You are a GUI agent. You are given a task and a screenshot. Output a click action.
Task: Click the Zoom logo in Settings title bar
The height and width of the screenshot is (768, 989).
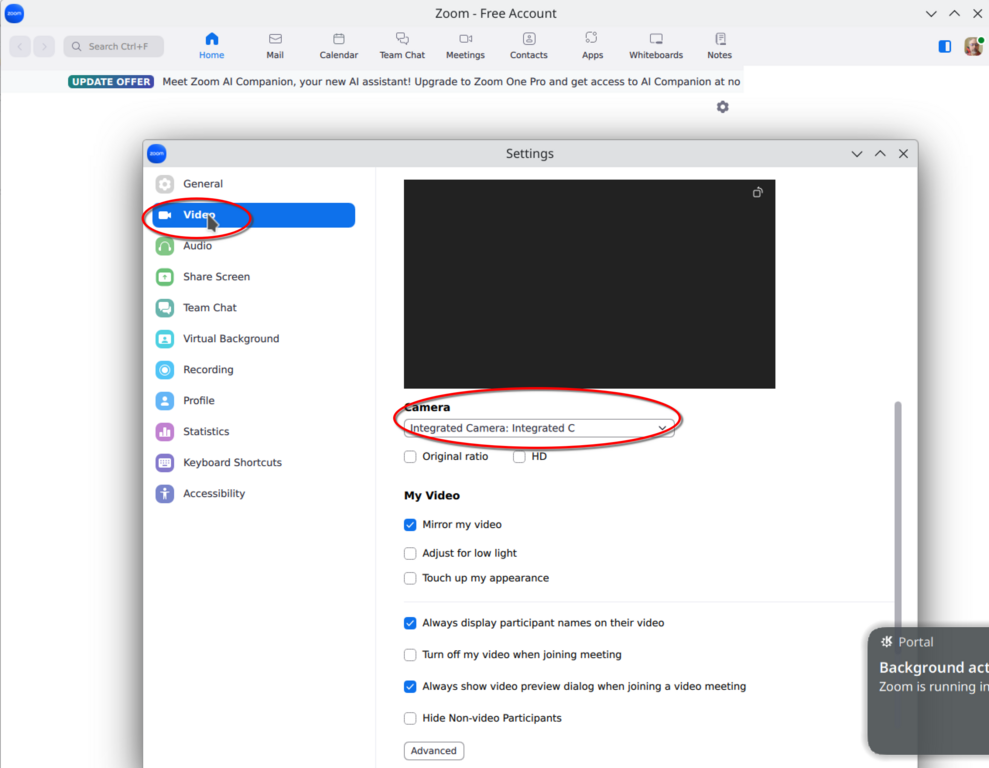click(157, 153)
